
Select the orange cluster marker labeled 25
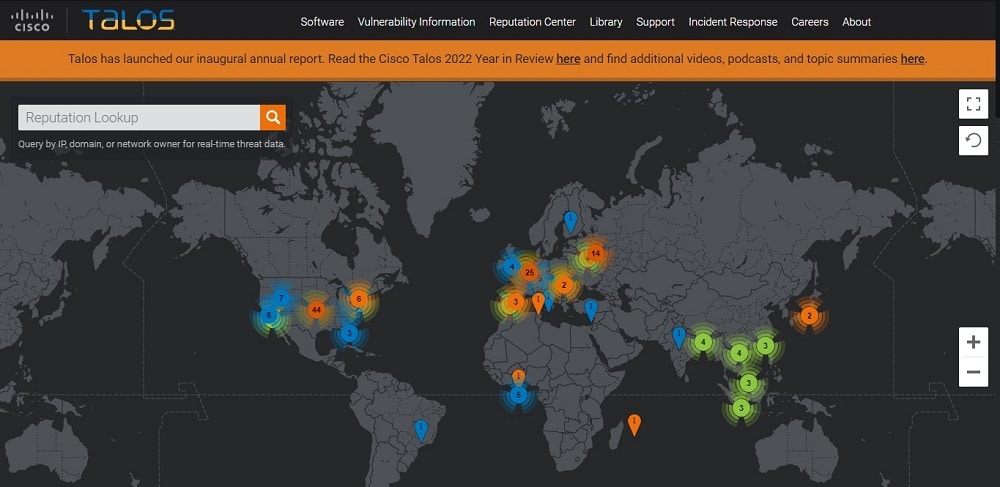click(x=529, y=273)
